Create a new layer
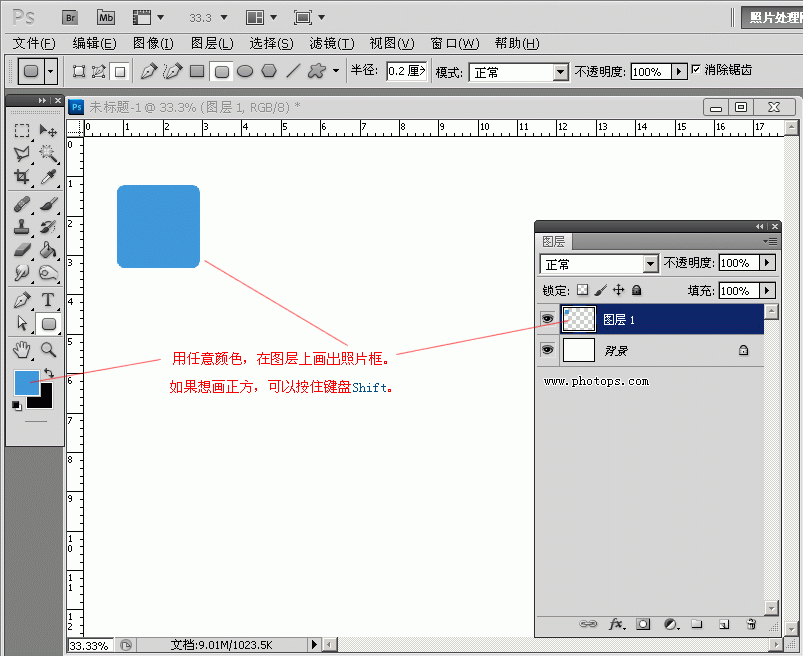The width and height of the screenshot is (803, 656). pos(724,624)
